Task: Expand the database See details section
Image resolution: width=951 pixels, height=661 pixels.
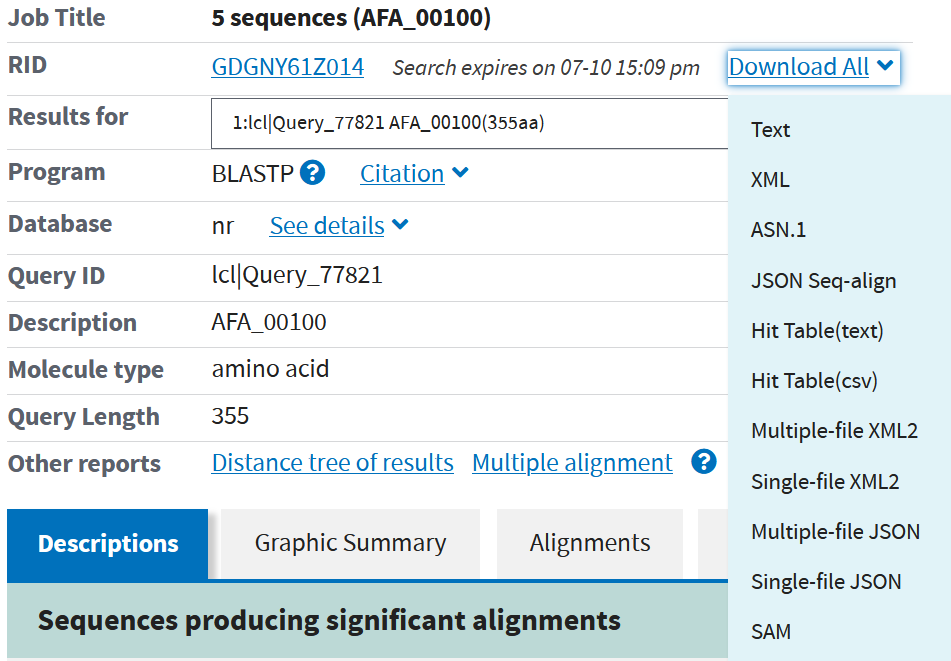Action: tap(338, 226)
